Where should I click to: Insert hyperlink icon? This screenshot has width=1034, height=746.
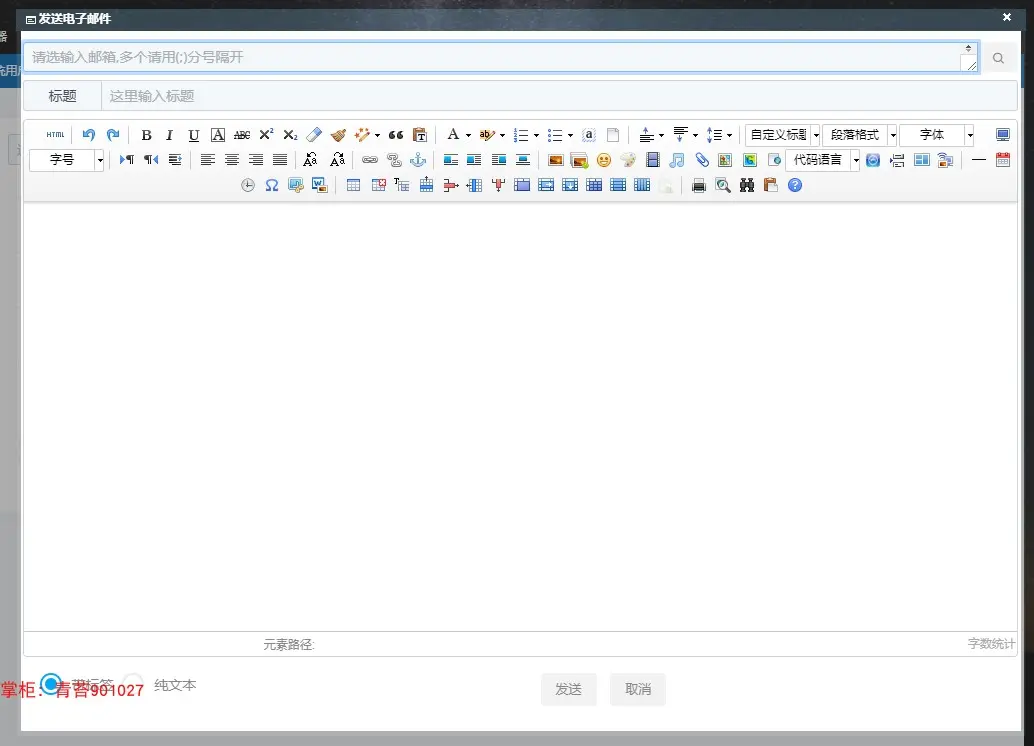pos(370,160)
